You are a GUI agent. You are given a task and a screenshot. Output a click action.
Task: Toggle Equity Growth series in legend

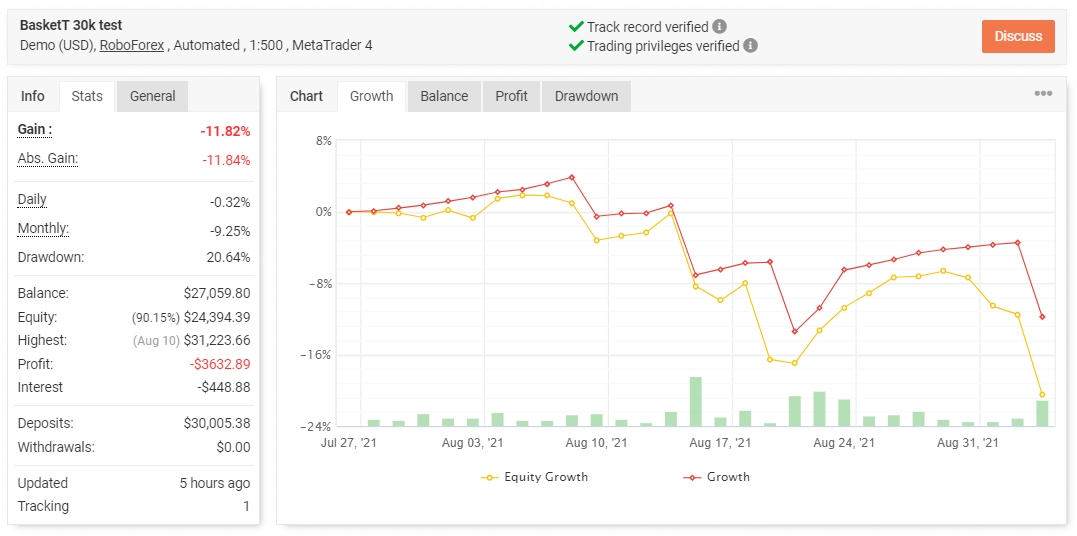[534, 476]
